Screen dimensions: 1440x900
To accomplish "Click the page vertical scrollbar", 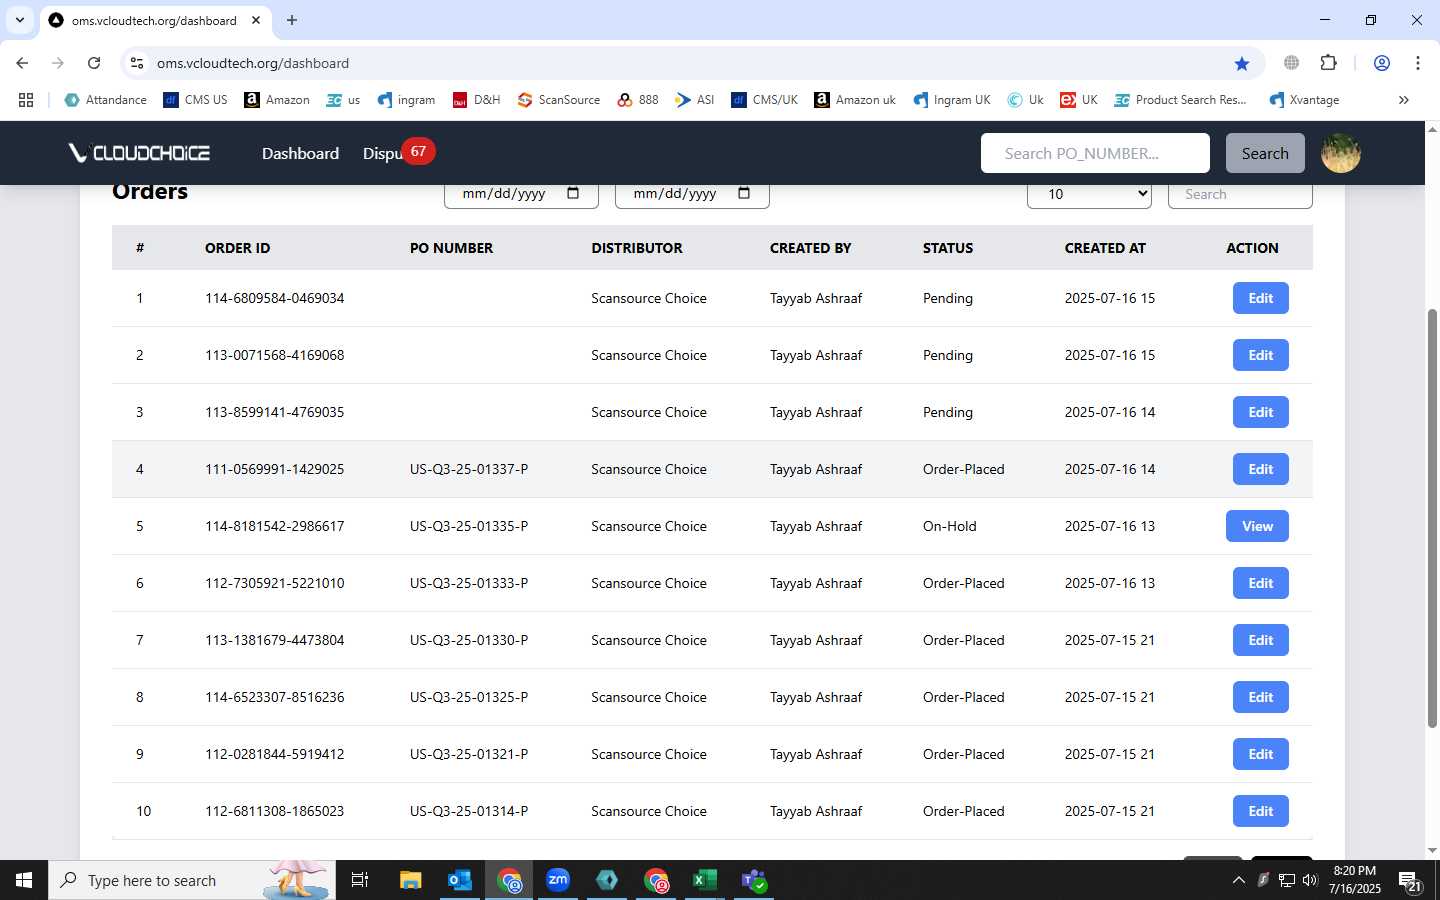I will coord(1432,518).
